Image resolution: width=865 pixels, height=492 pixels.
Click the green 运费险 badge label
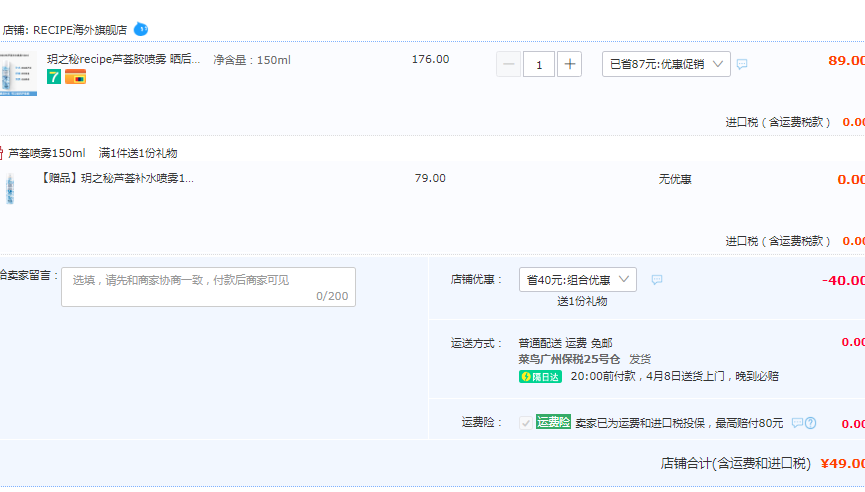(x=553, y=423)
